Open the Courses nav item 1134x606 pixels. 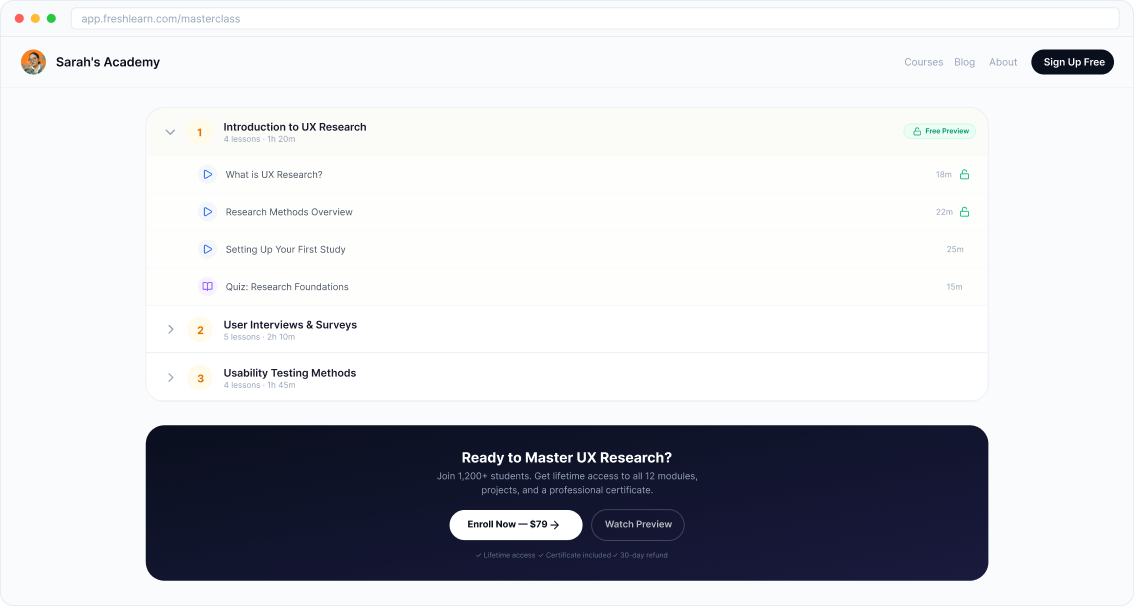point(923,62)
